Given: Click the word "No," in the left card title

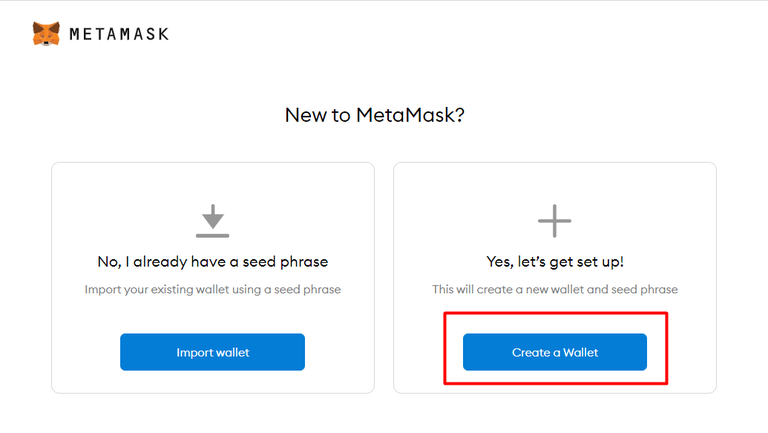Looking at the screenshot, I should [108, 262].
